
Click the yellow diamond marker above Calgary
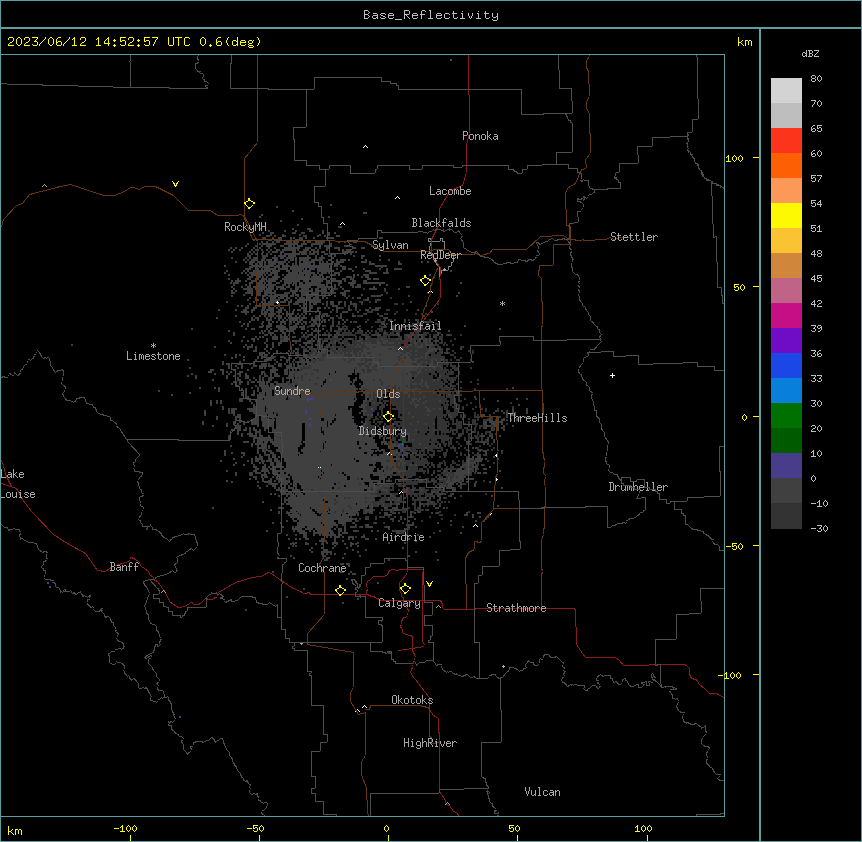click(x=405, y=589)
